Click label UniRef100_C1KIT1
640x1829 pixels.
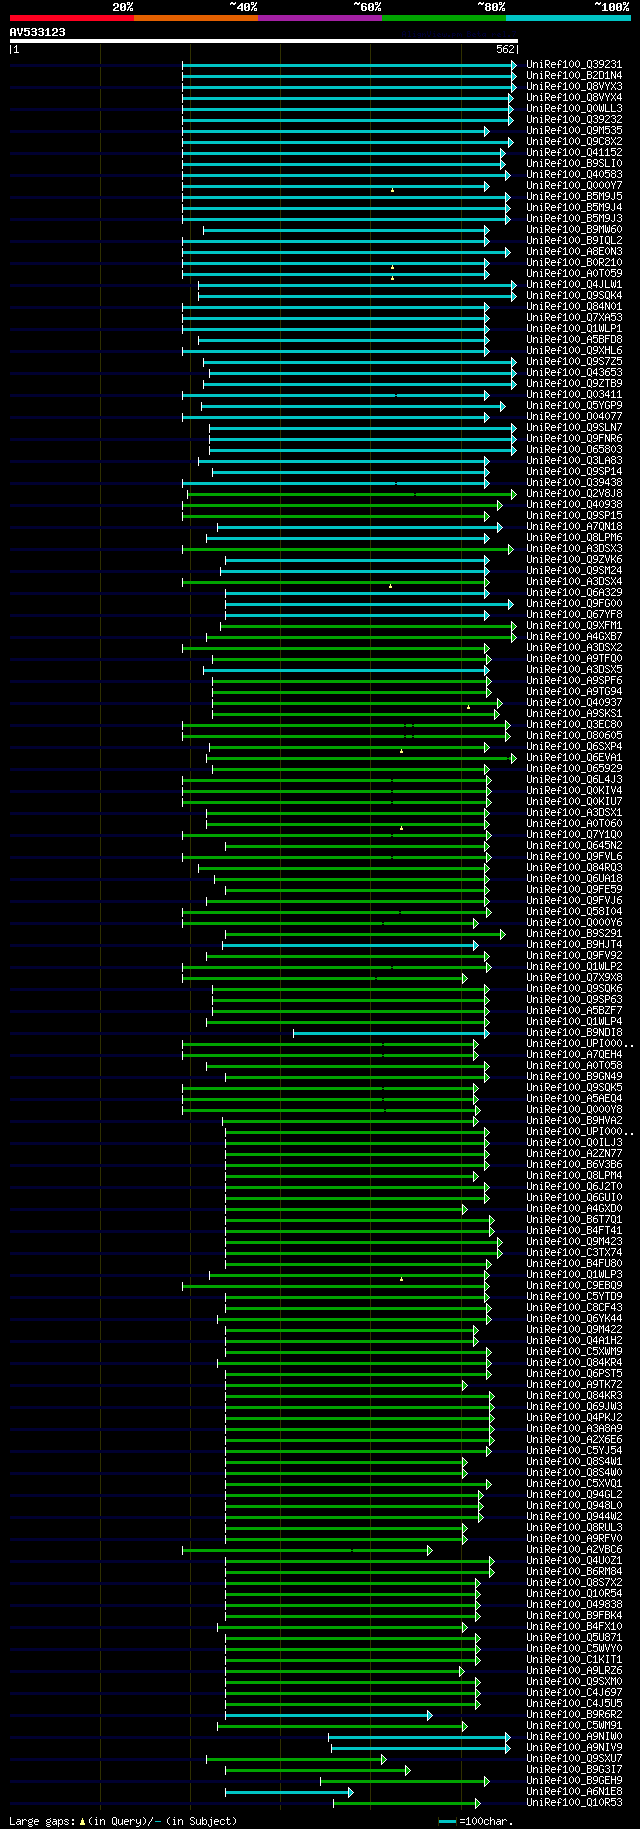click(574, 1660)
